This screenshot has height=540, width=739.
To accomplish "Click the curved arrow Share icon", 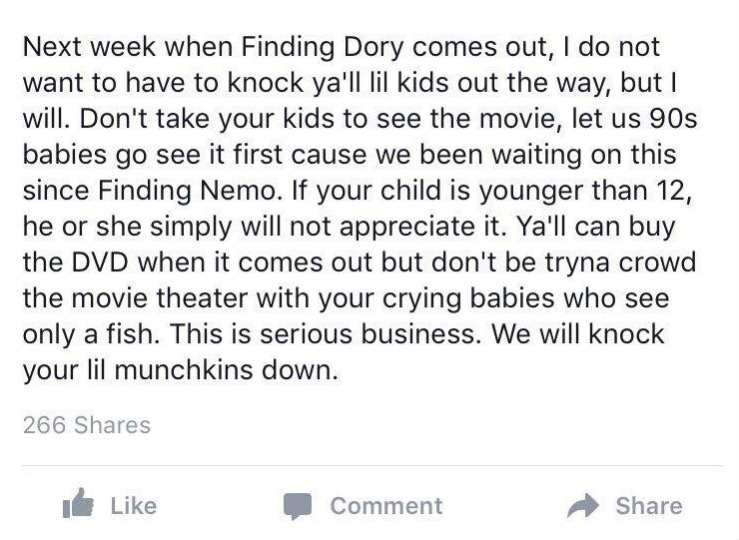I will pos(583,506).
